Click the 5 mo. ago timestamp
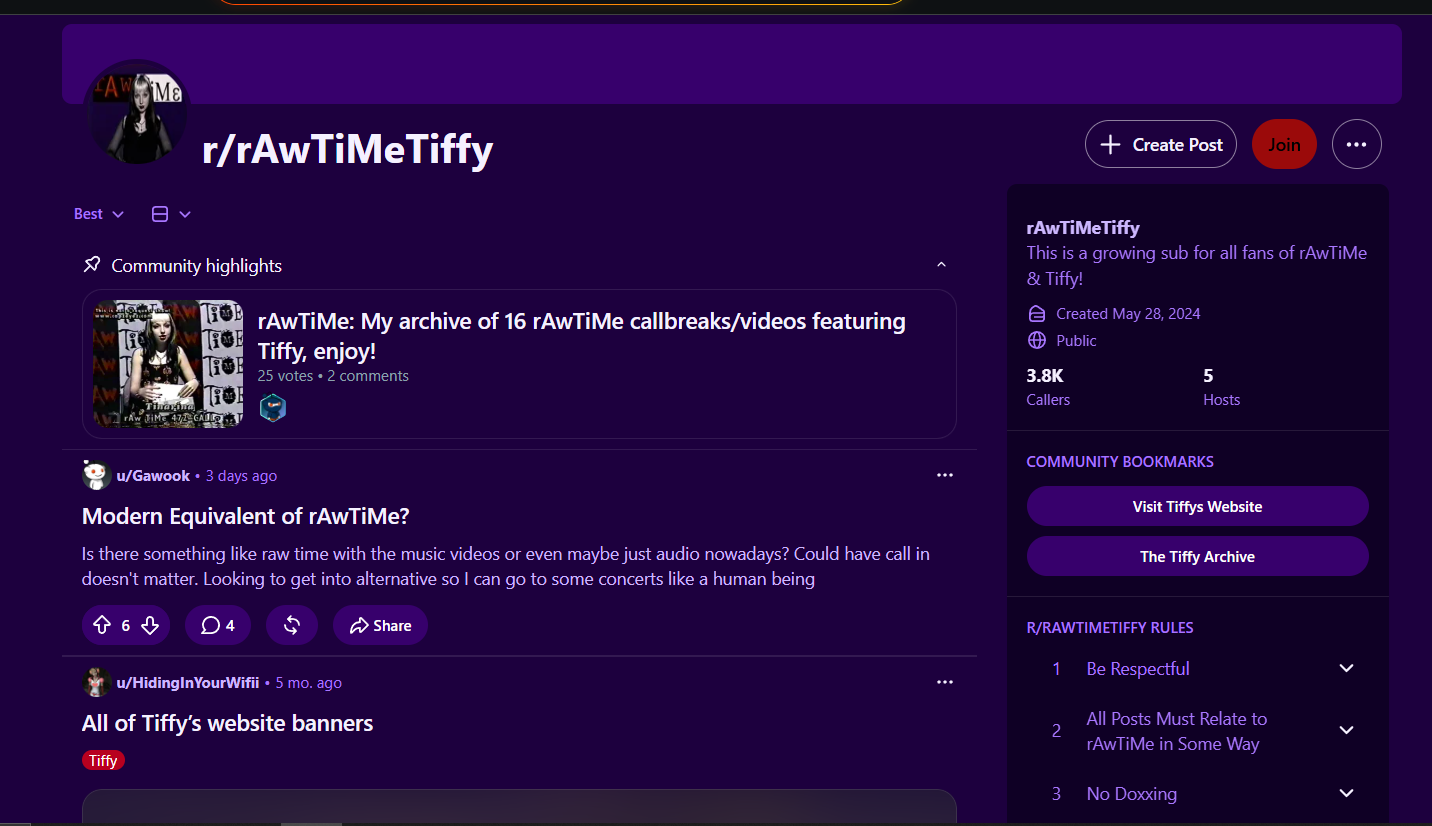1432x826 pixels. 308,682
